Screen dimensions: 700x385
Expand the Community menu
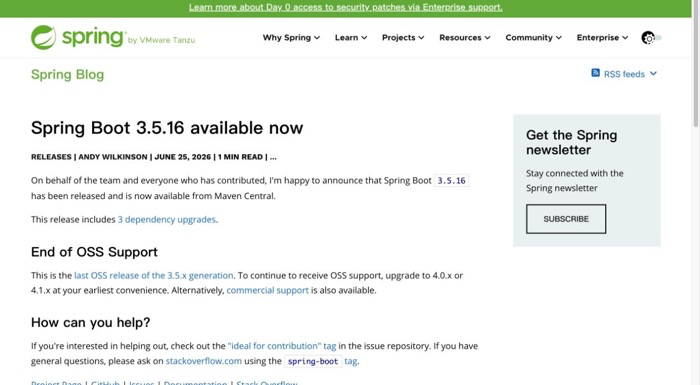(533, 38)
